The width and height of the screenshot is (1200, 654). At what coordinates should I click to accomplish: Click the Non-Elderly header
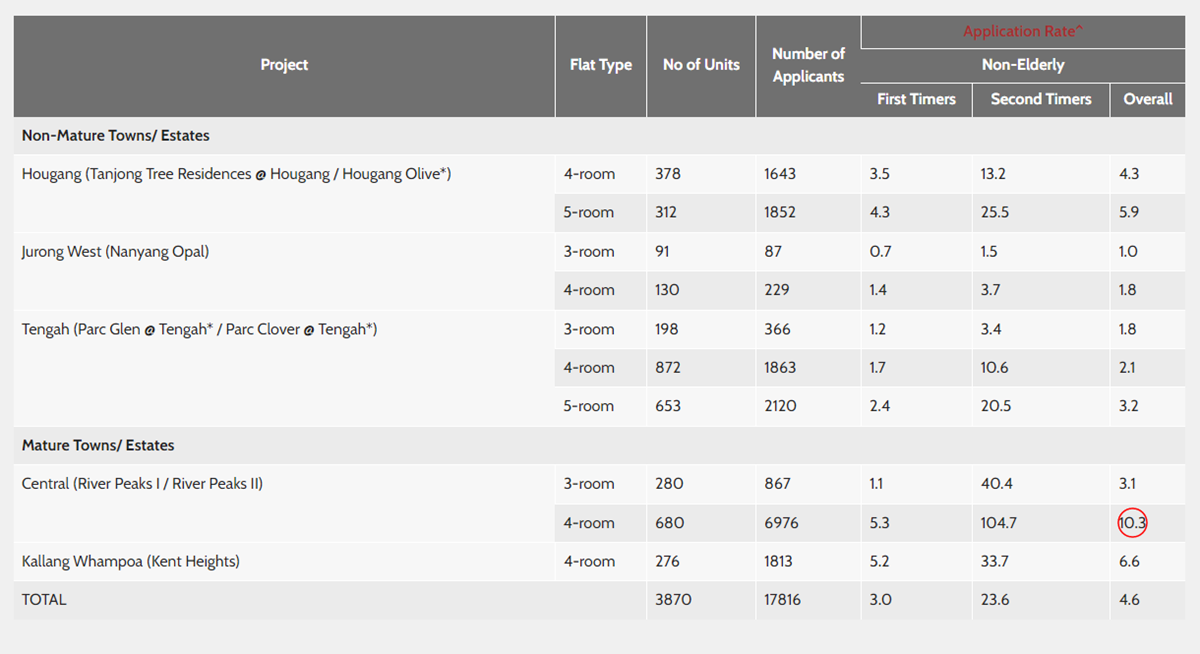(1023, 65)
